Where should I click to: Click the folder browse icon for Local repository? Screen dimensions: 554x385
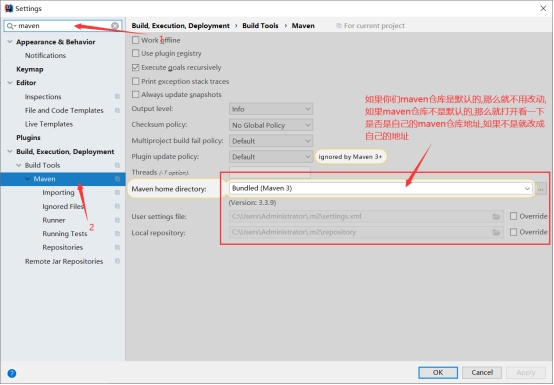click(x=496, y=232)
